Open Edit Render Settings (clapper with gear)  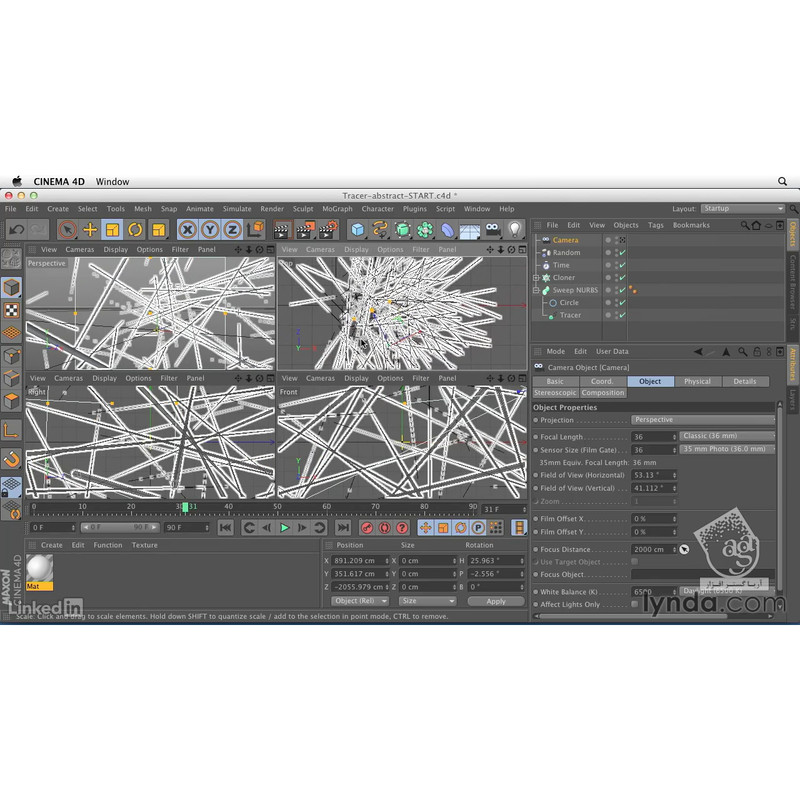[x=329, y=230]
